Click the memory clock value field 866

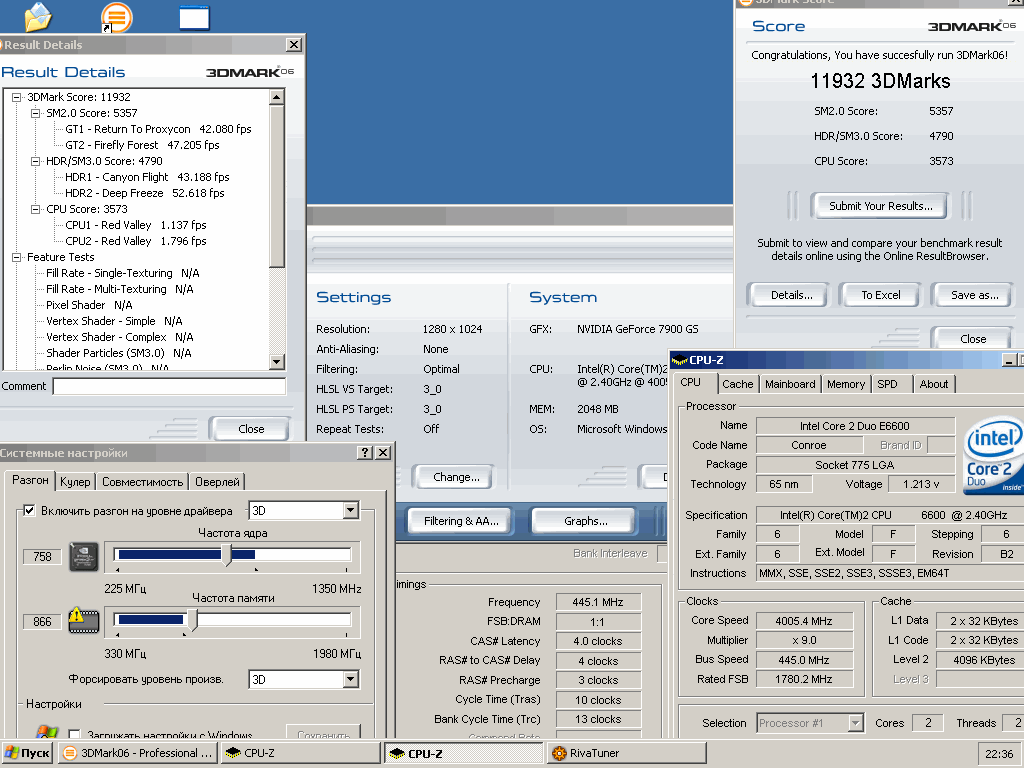click(x=42, y=622)
